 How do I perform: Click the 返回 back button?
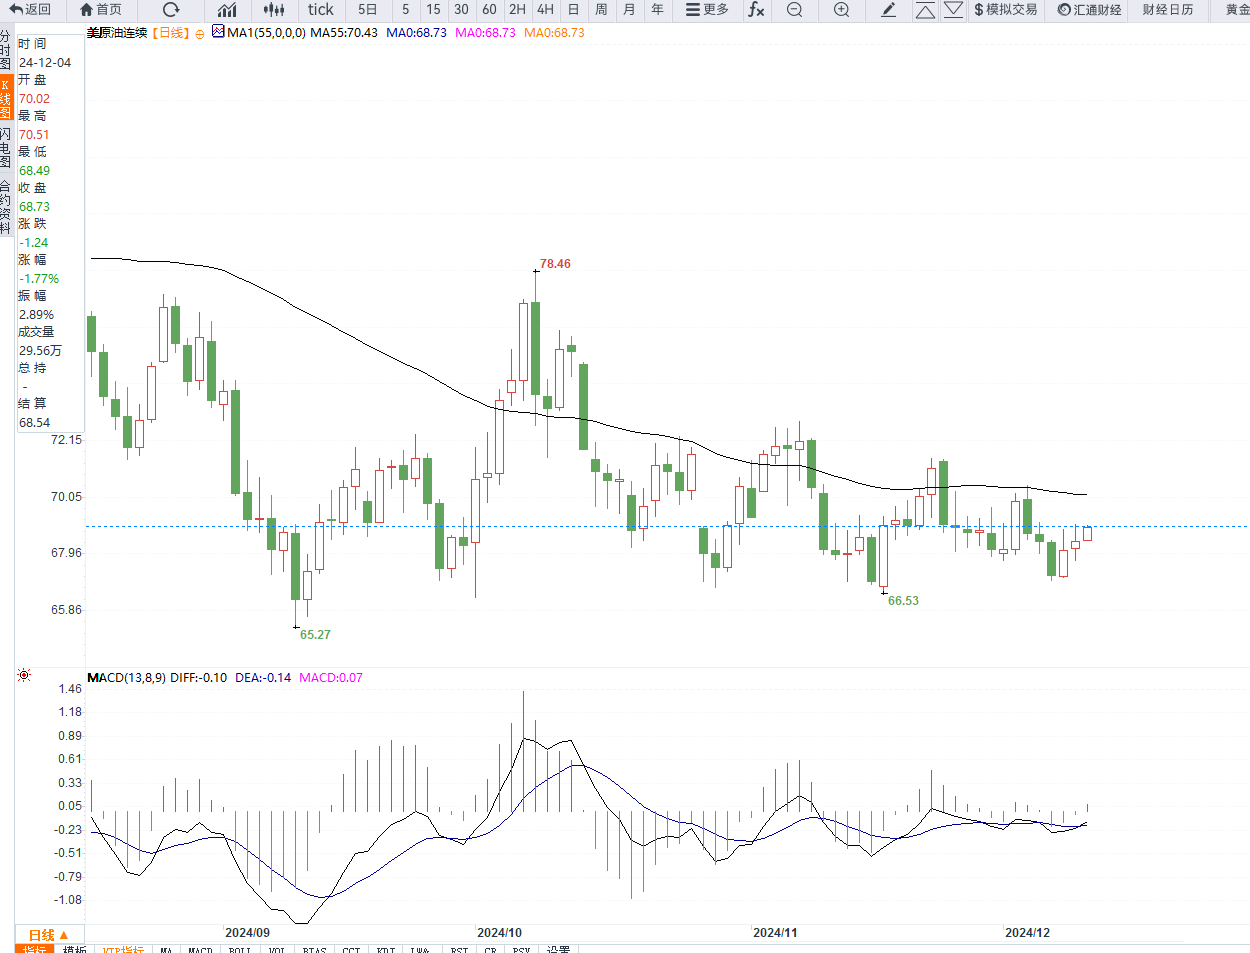(x=30, y=10)
